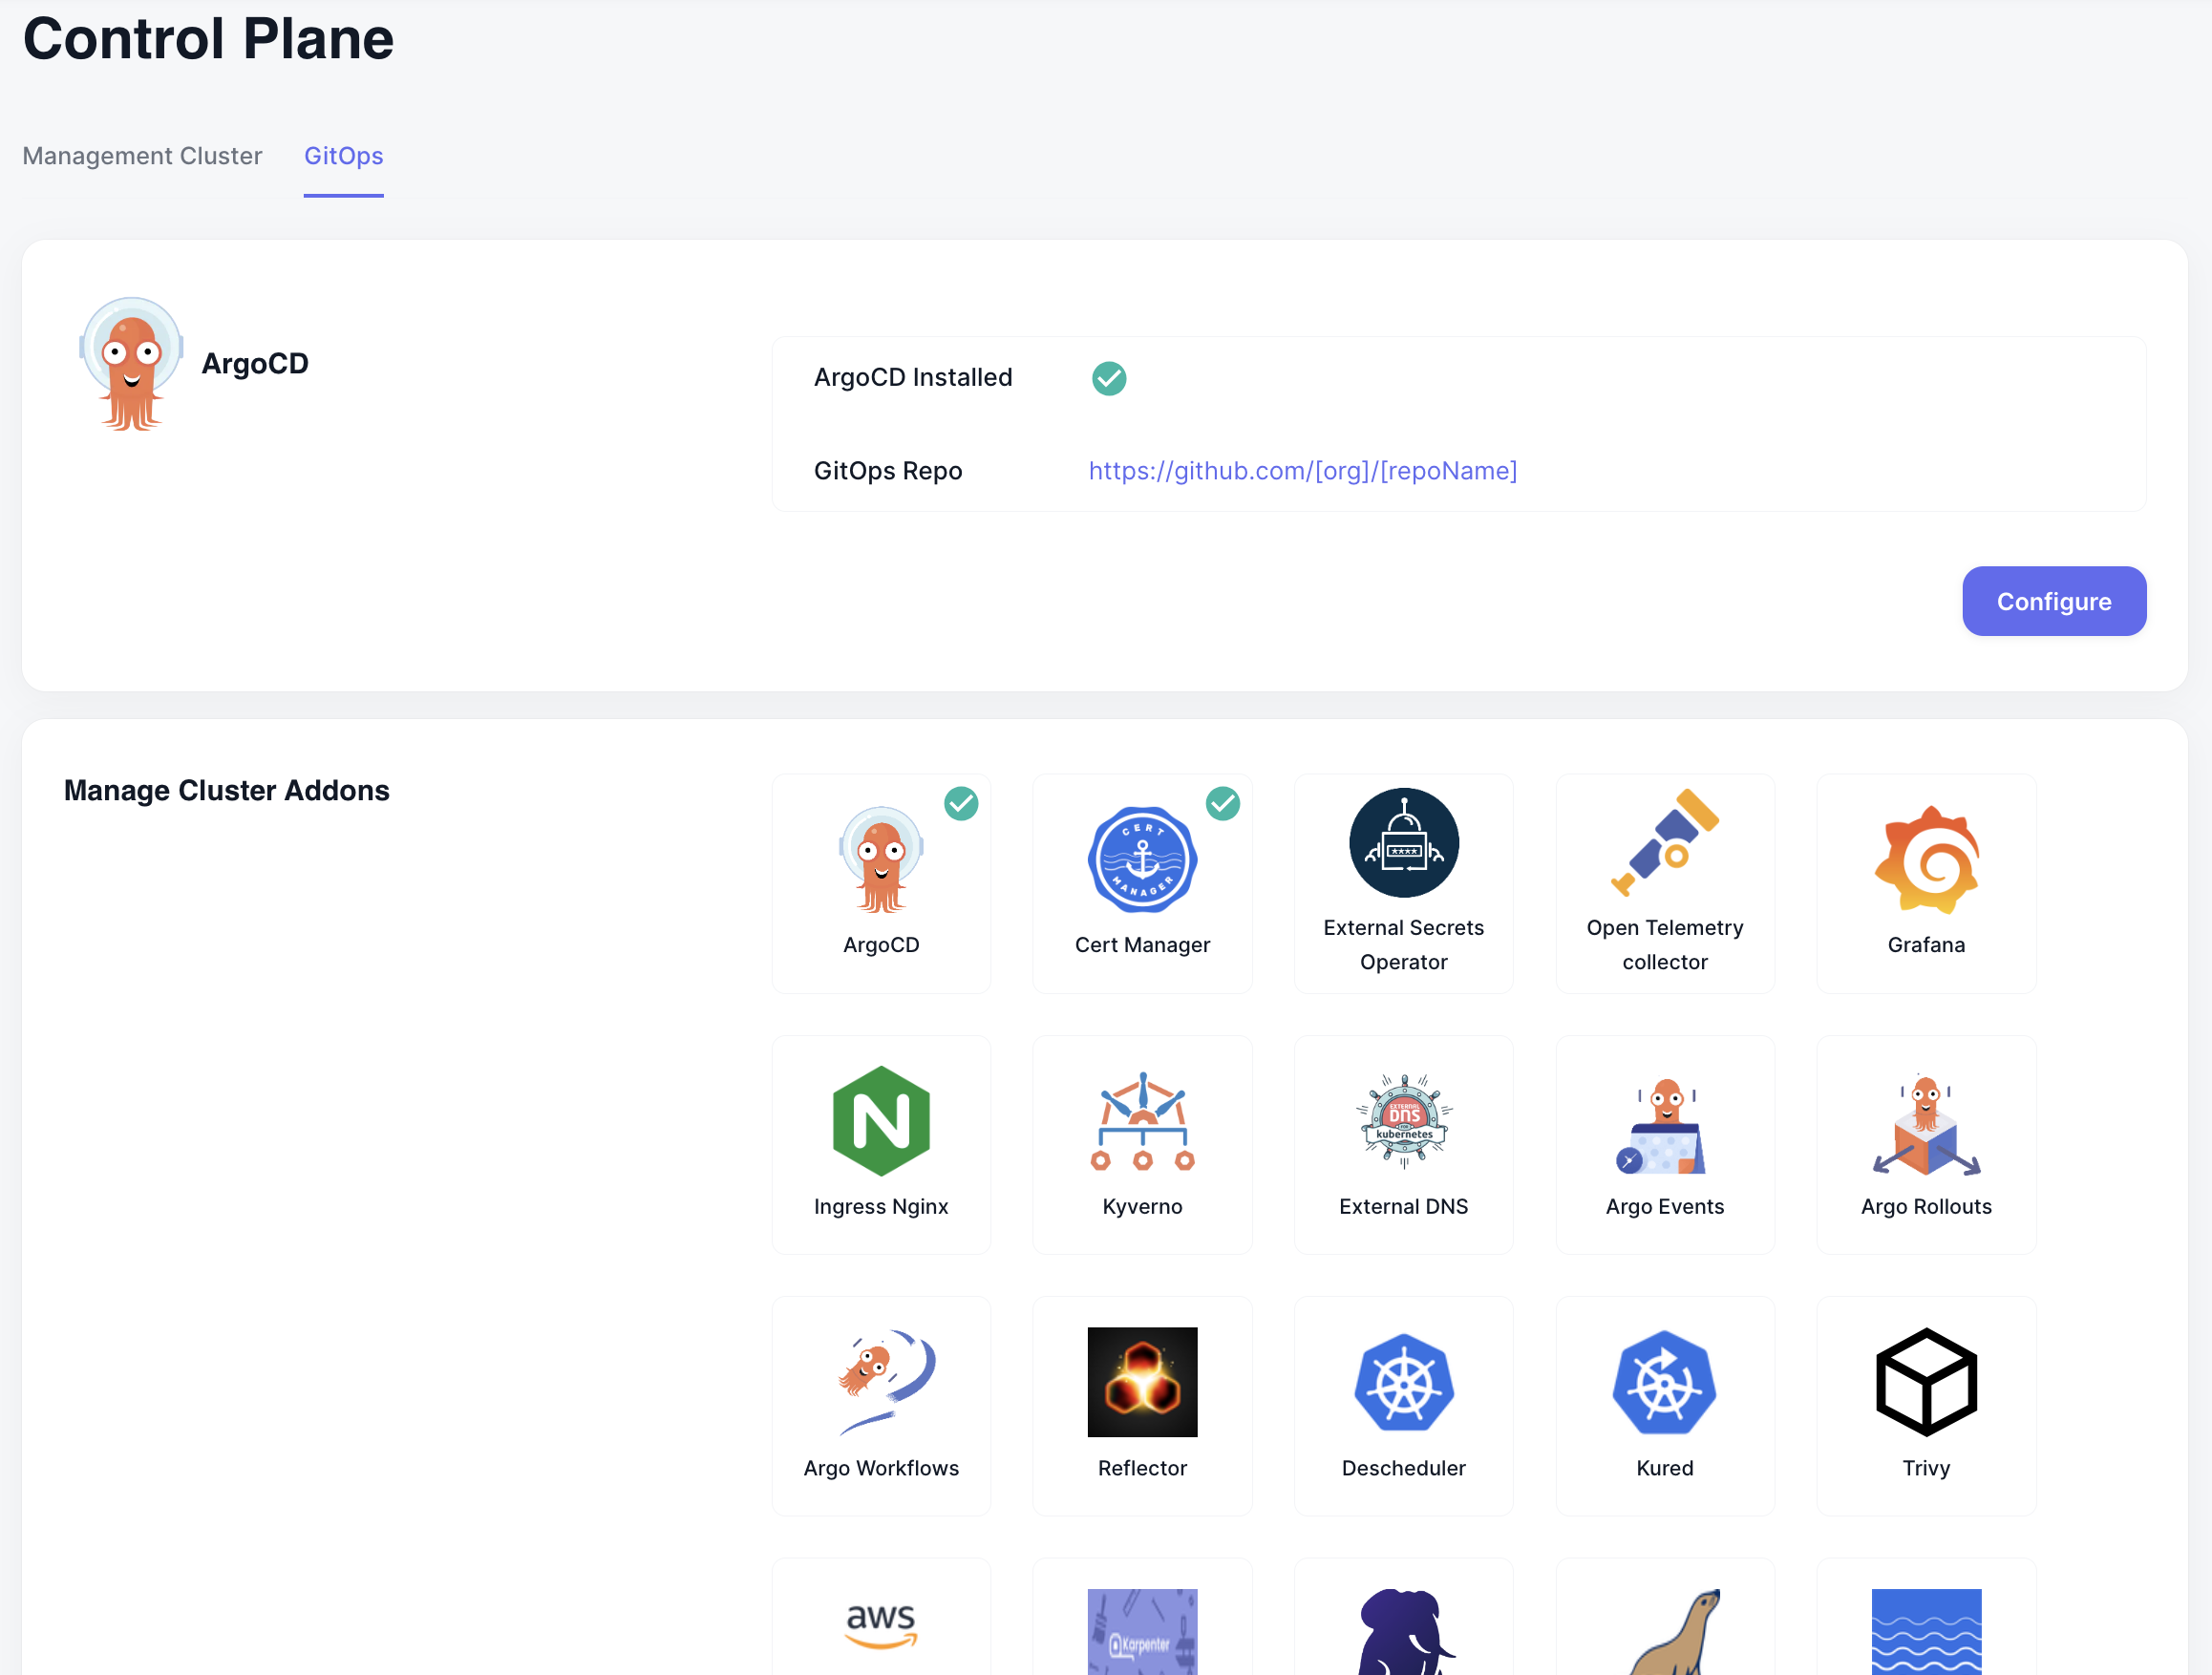Toggle the Cert Manager addon checkmark
The height and width of the screenshot is (1675, 2212).
[x=1222, y=803]
